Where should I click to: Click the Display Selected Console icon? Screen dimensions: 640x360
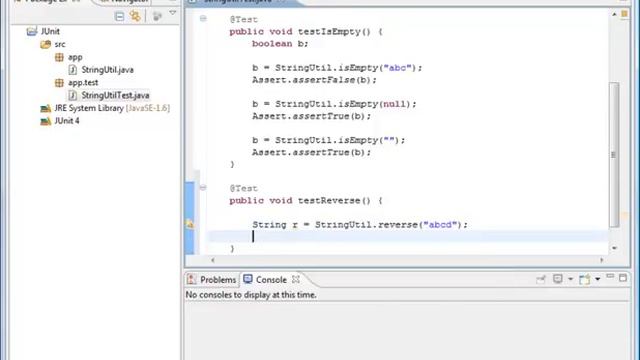558,279
